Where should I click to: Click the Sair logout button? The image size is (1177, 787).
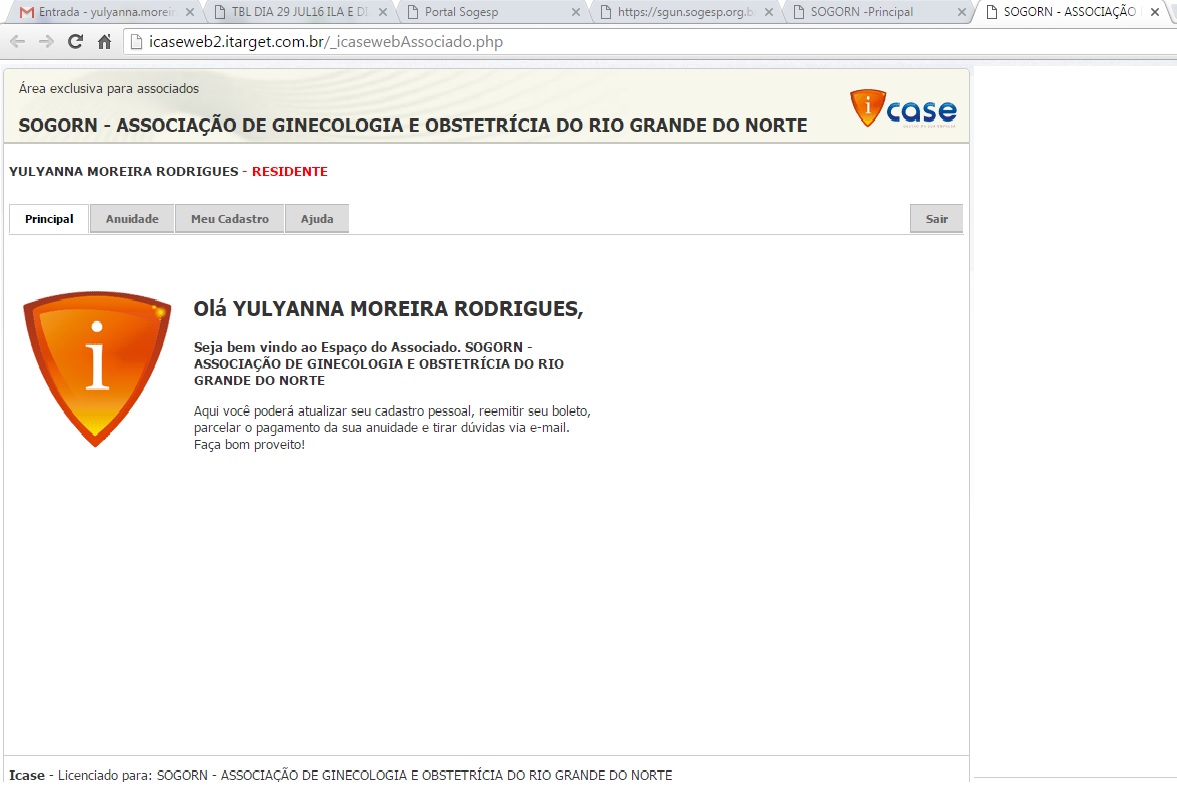(936, 219)
